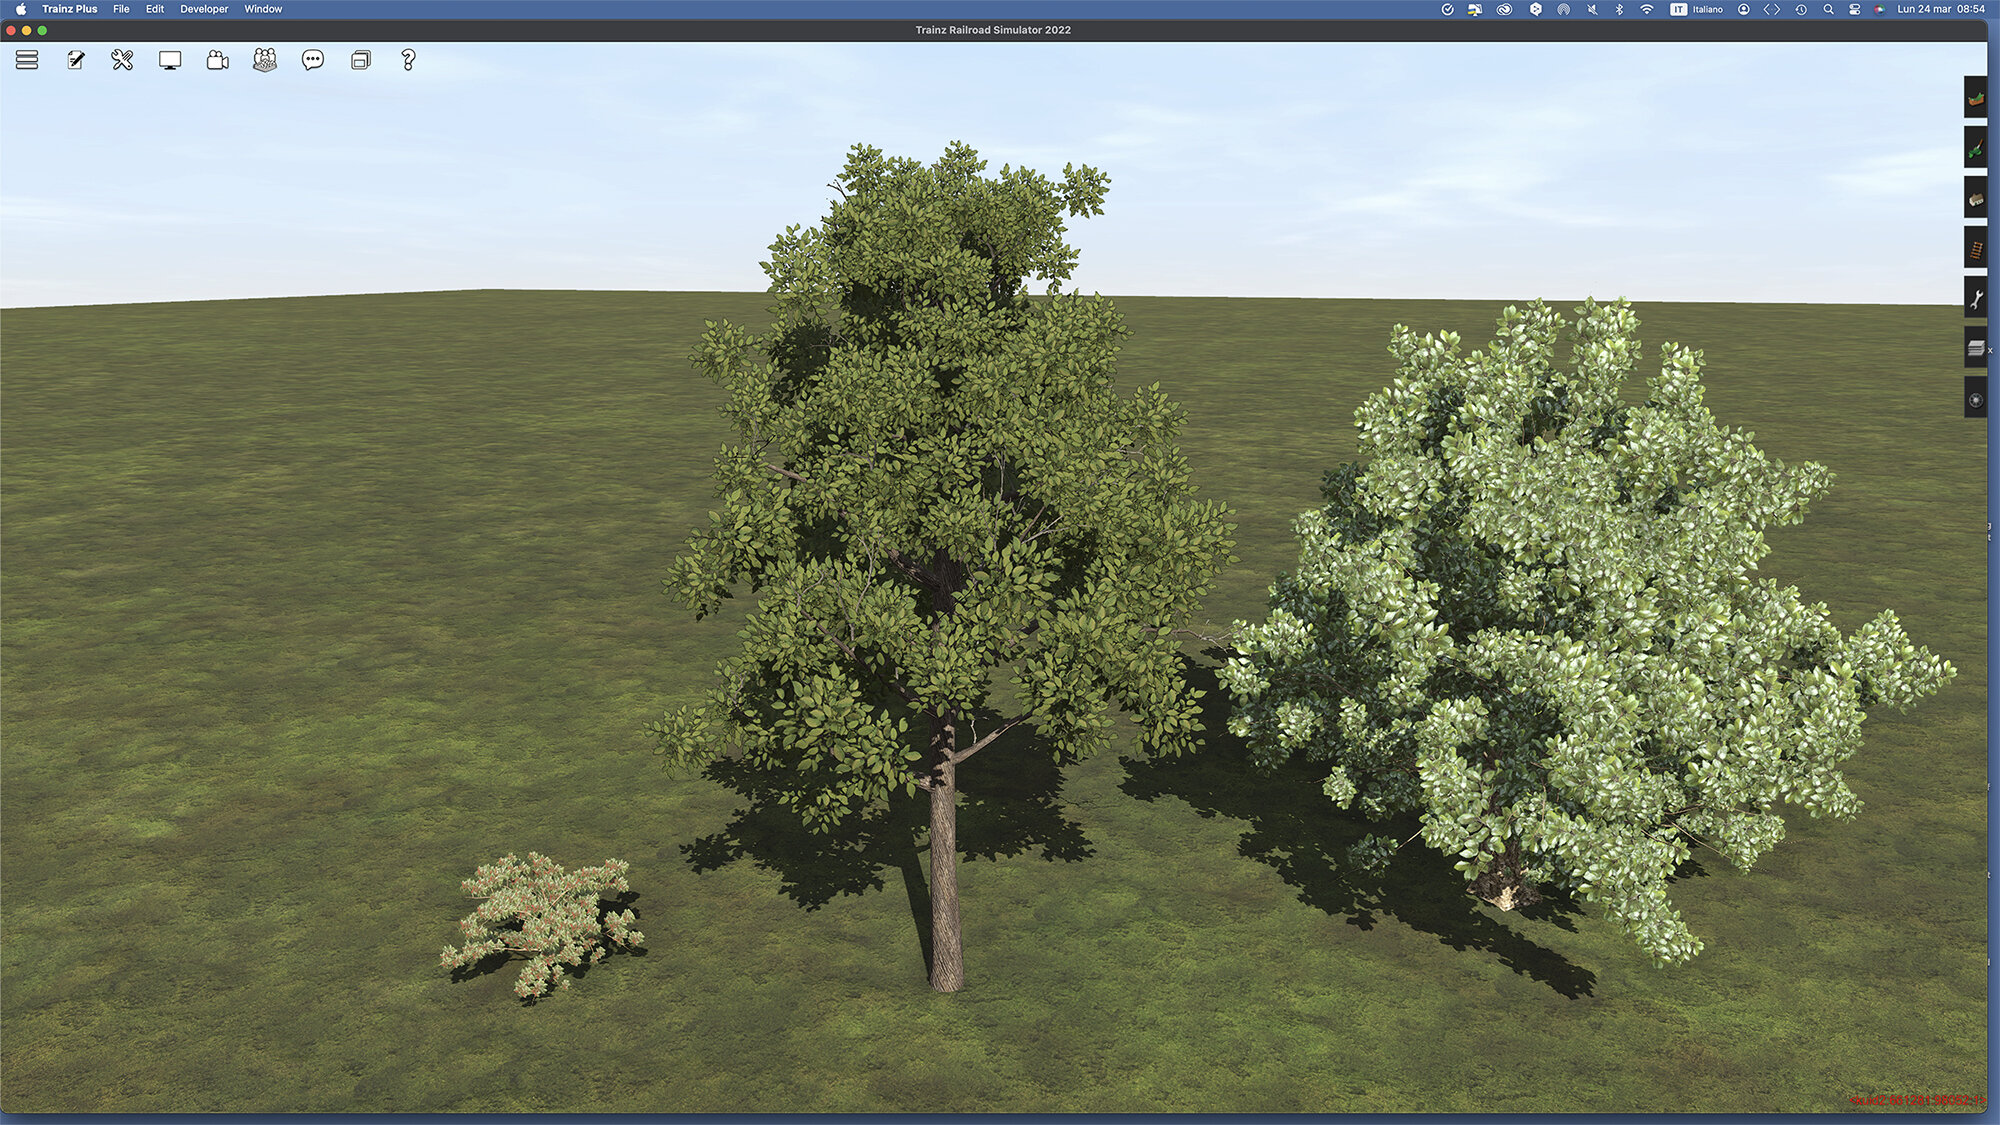
Task: Open the edit pencil tool
Action: coord(76,60)
